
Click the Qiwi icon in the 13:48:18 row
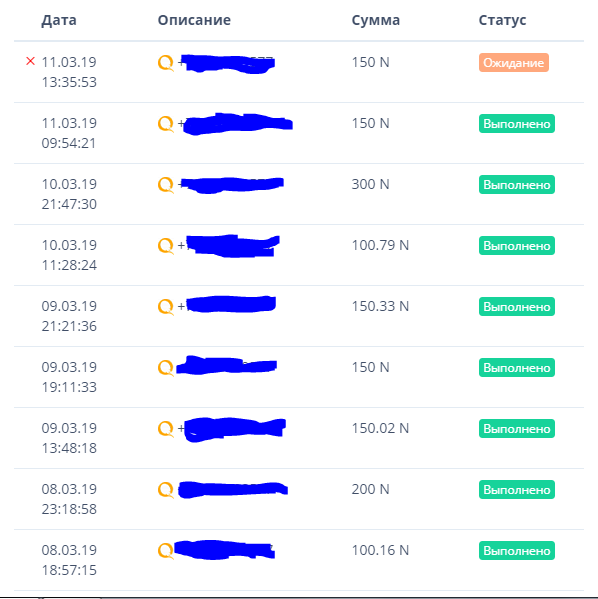[166, 429]
